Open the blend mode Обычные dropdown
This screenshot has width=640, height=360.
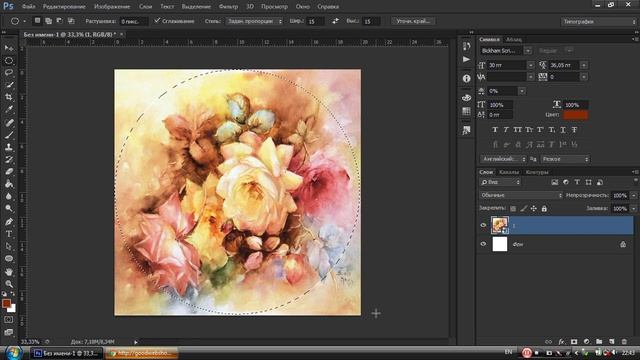521,196
